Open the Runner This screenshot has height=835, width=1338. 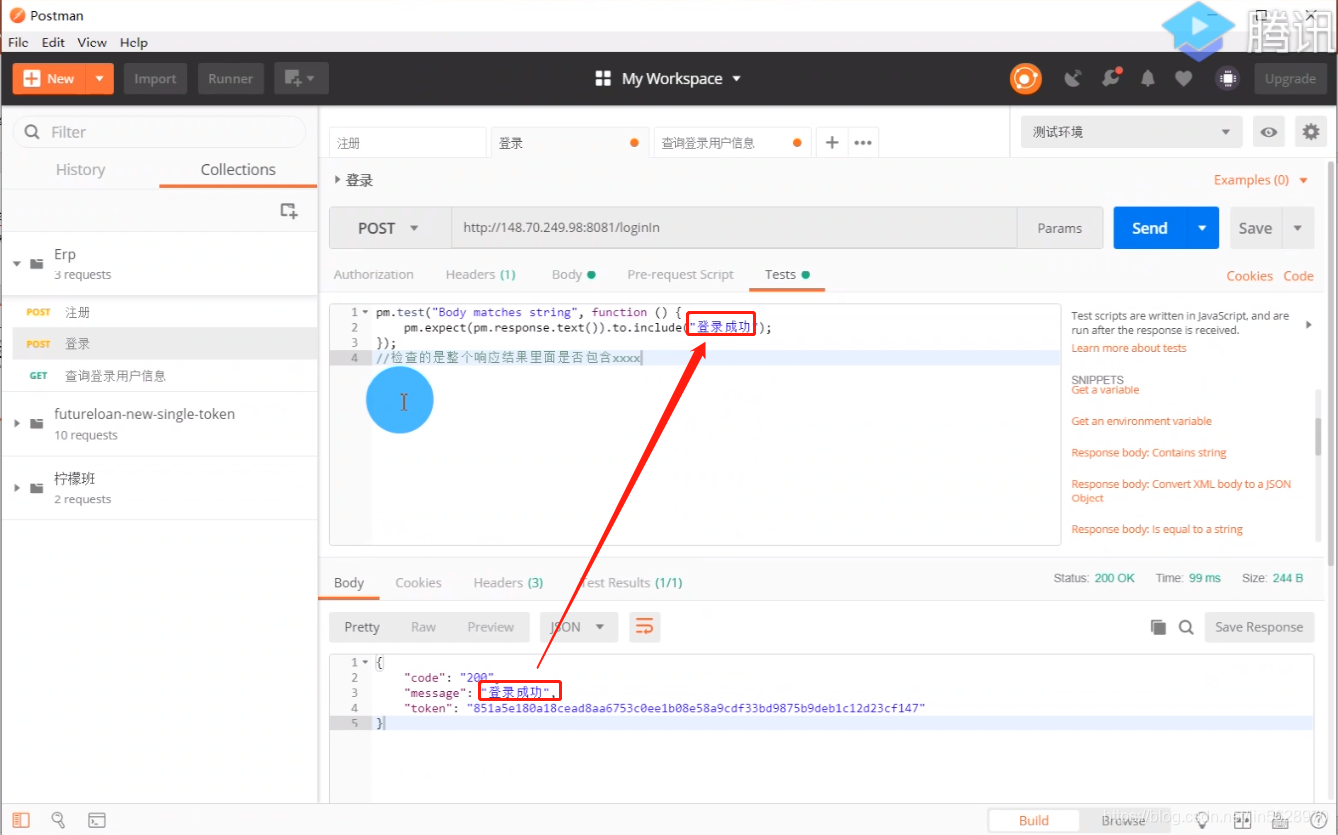(231, 79)
